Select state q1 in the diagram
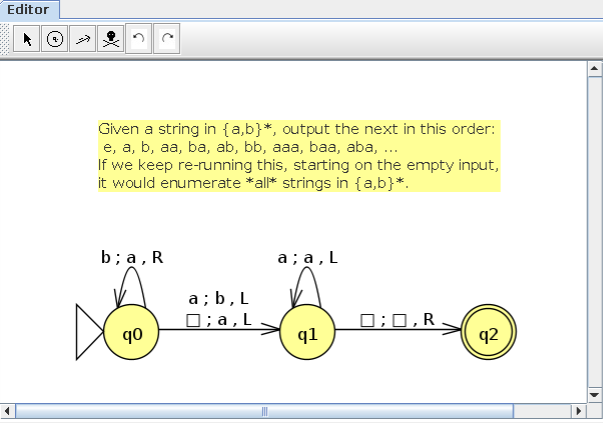Viewport: 603px width, 423px height. click(x=307, y=332)
